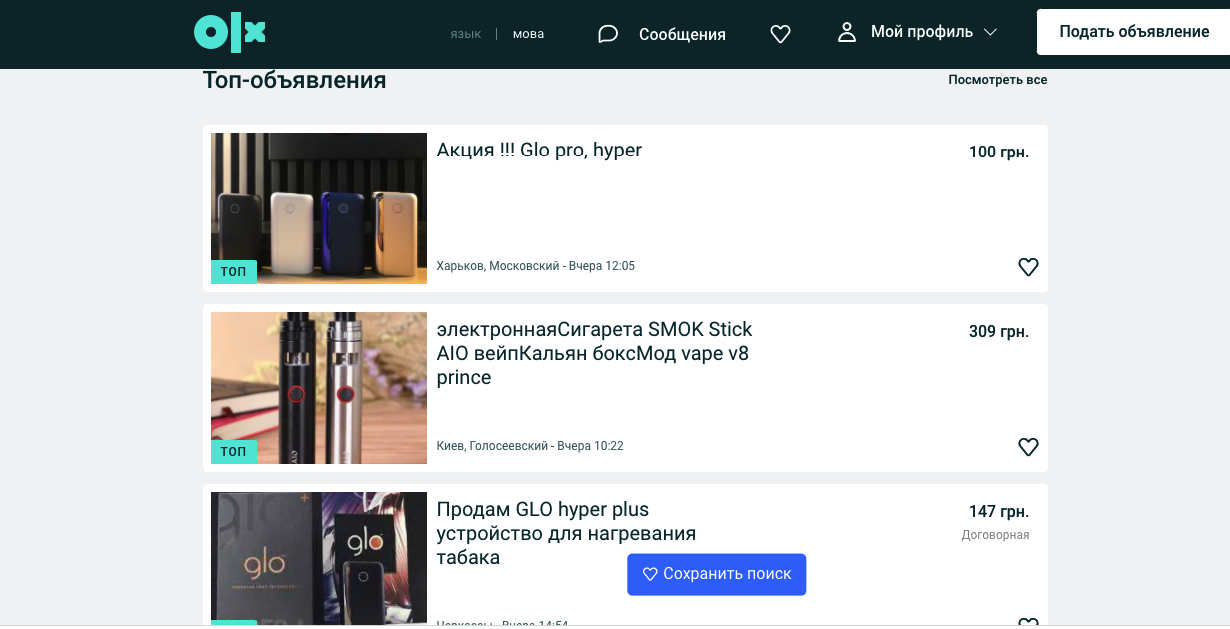Click the 309 грн. price
This screenshot has width=1230, height=629.
click(x=998, y=332)
